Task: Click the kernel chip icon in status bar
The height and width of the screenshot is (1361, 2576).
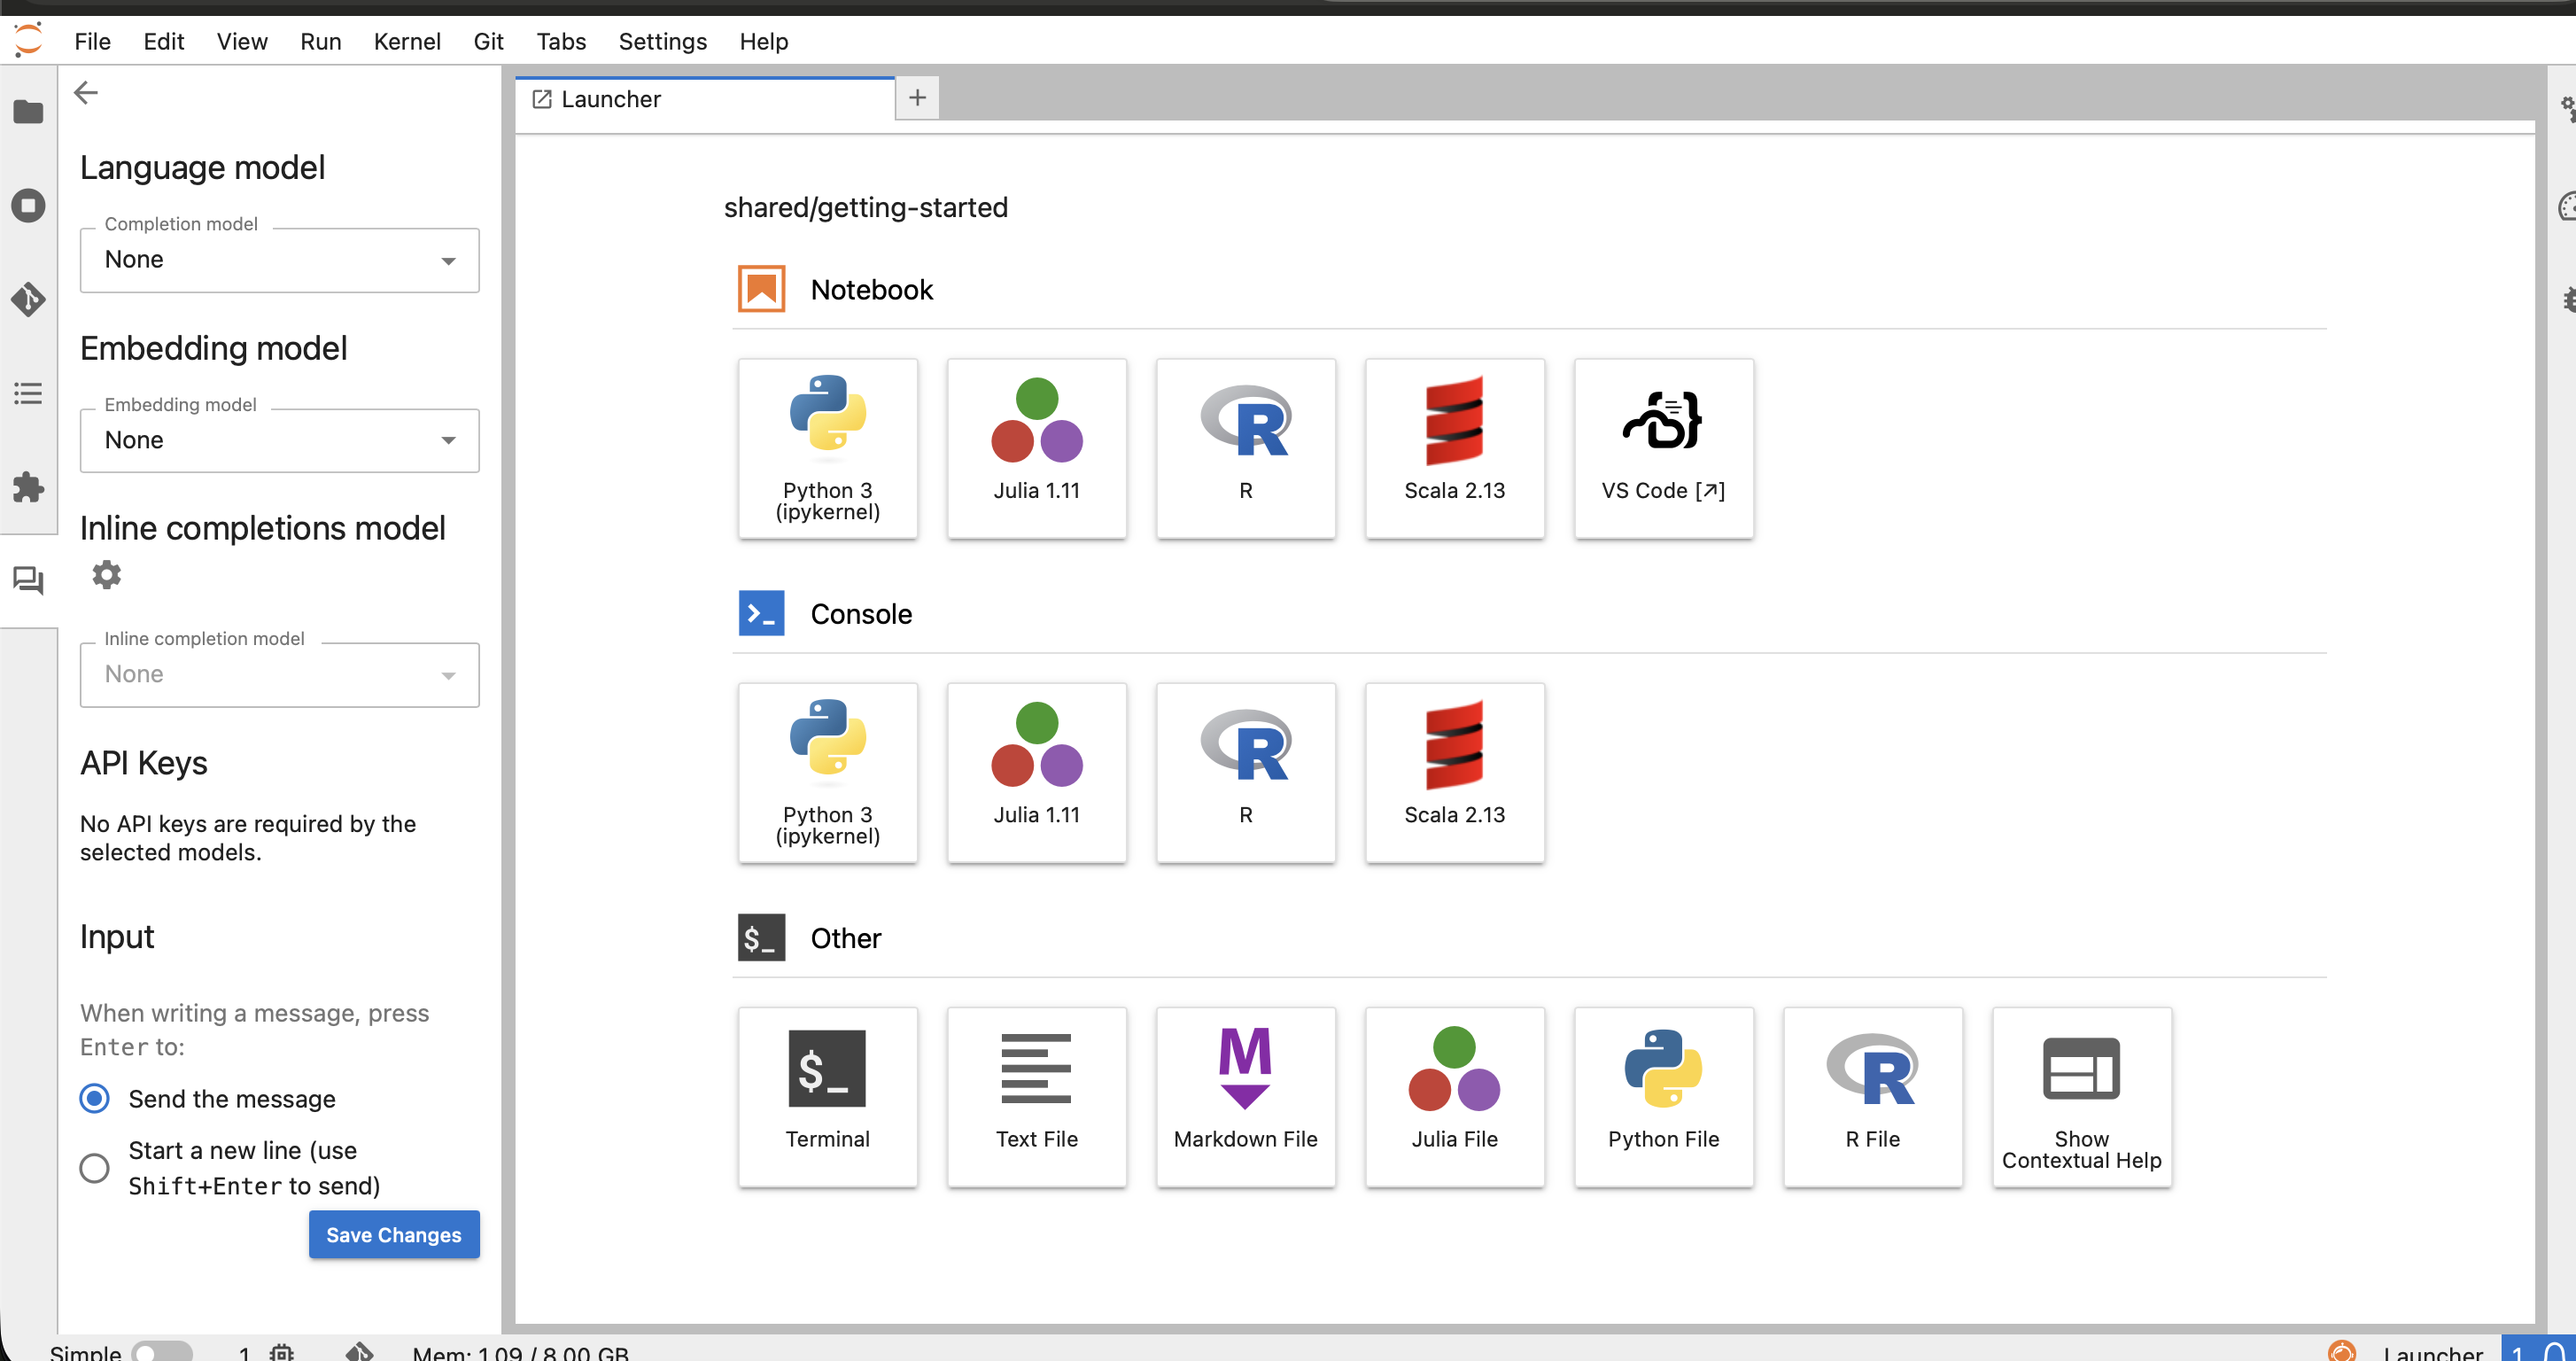Action: 282,1352
